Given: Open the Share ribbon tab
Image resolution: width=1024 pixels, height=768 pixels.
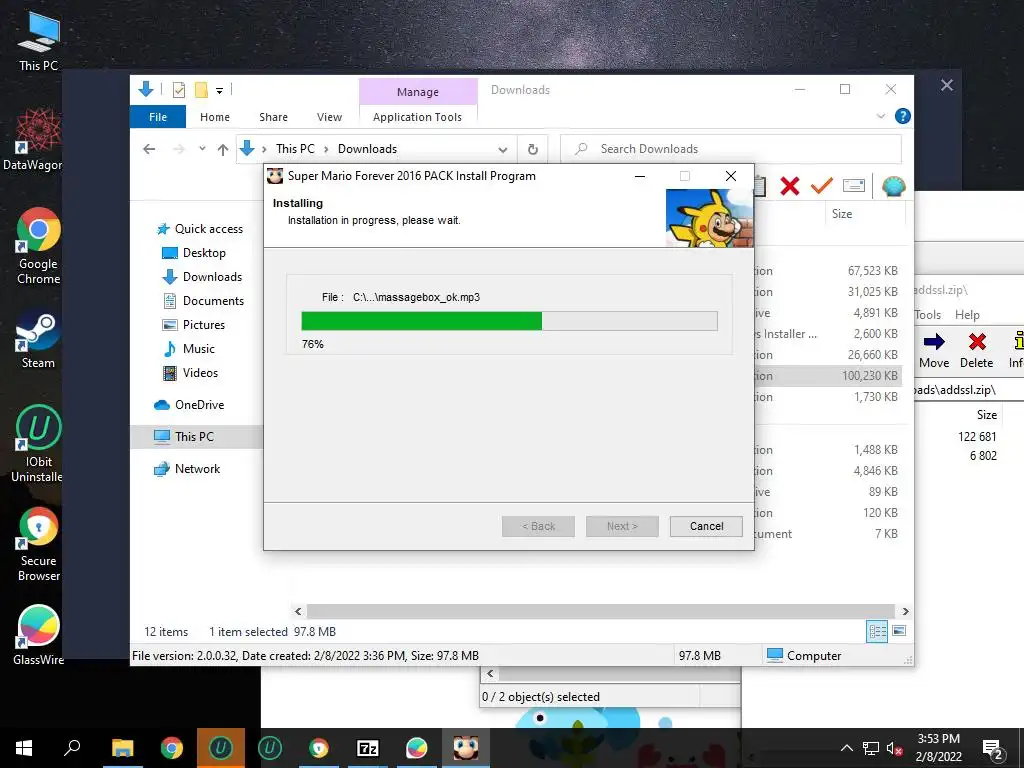Looking at the screenshot, I should pos(273,117).
